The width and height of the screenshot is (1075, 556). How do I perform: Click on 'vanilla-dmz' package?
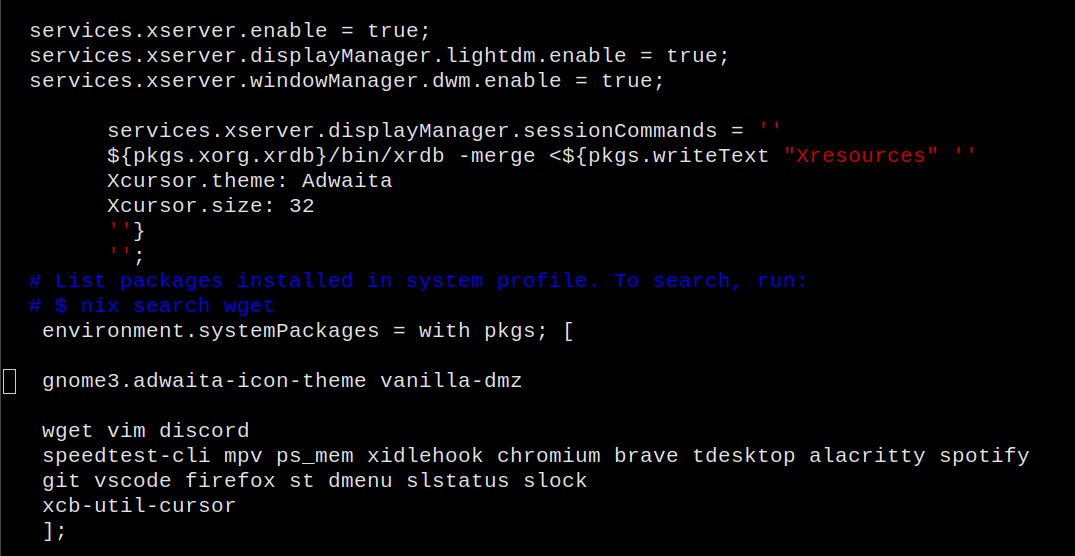(x=451, y=381)
